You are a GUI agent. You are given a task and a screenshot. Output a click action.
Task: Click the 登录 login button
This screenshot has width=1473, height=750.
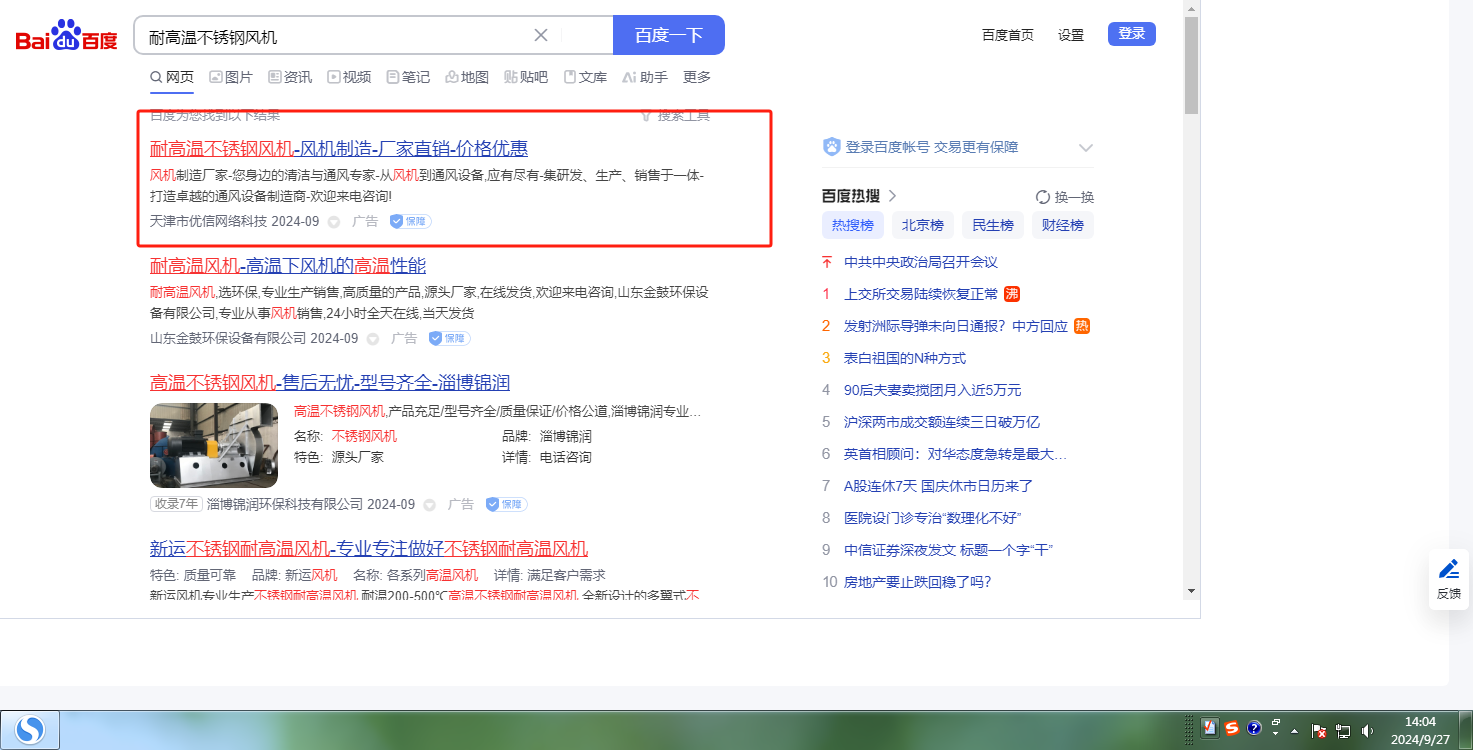click(x=1131, y=34)
